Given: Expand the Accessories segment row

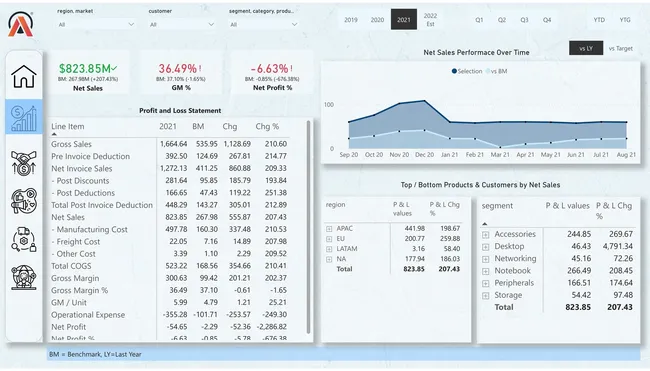Looking at the screenshot, I should point(485,235).
